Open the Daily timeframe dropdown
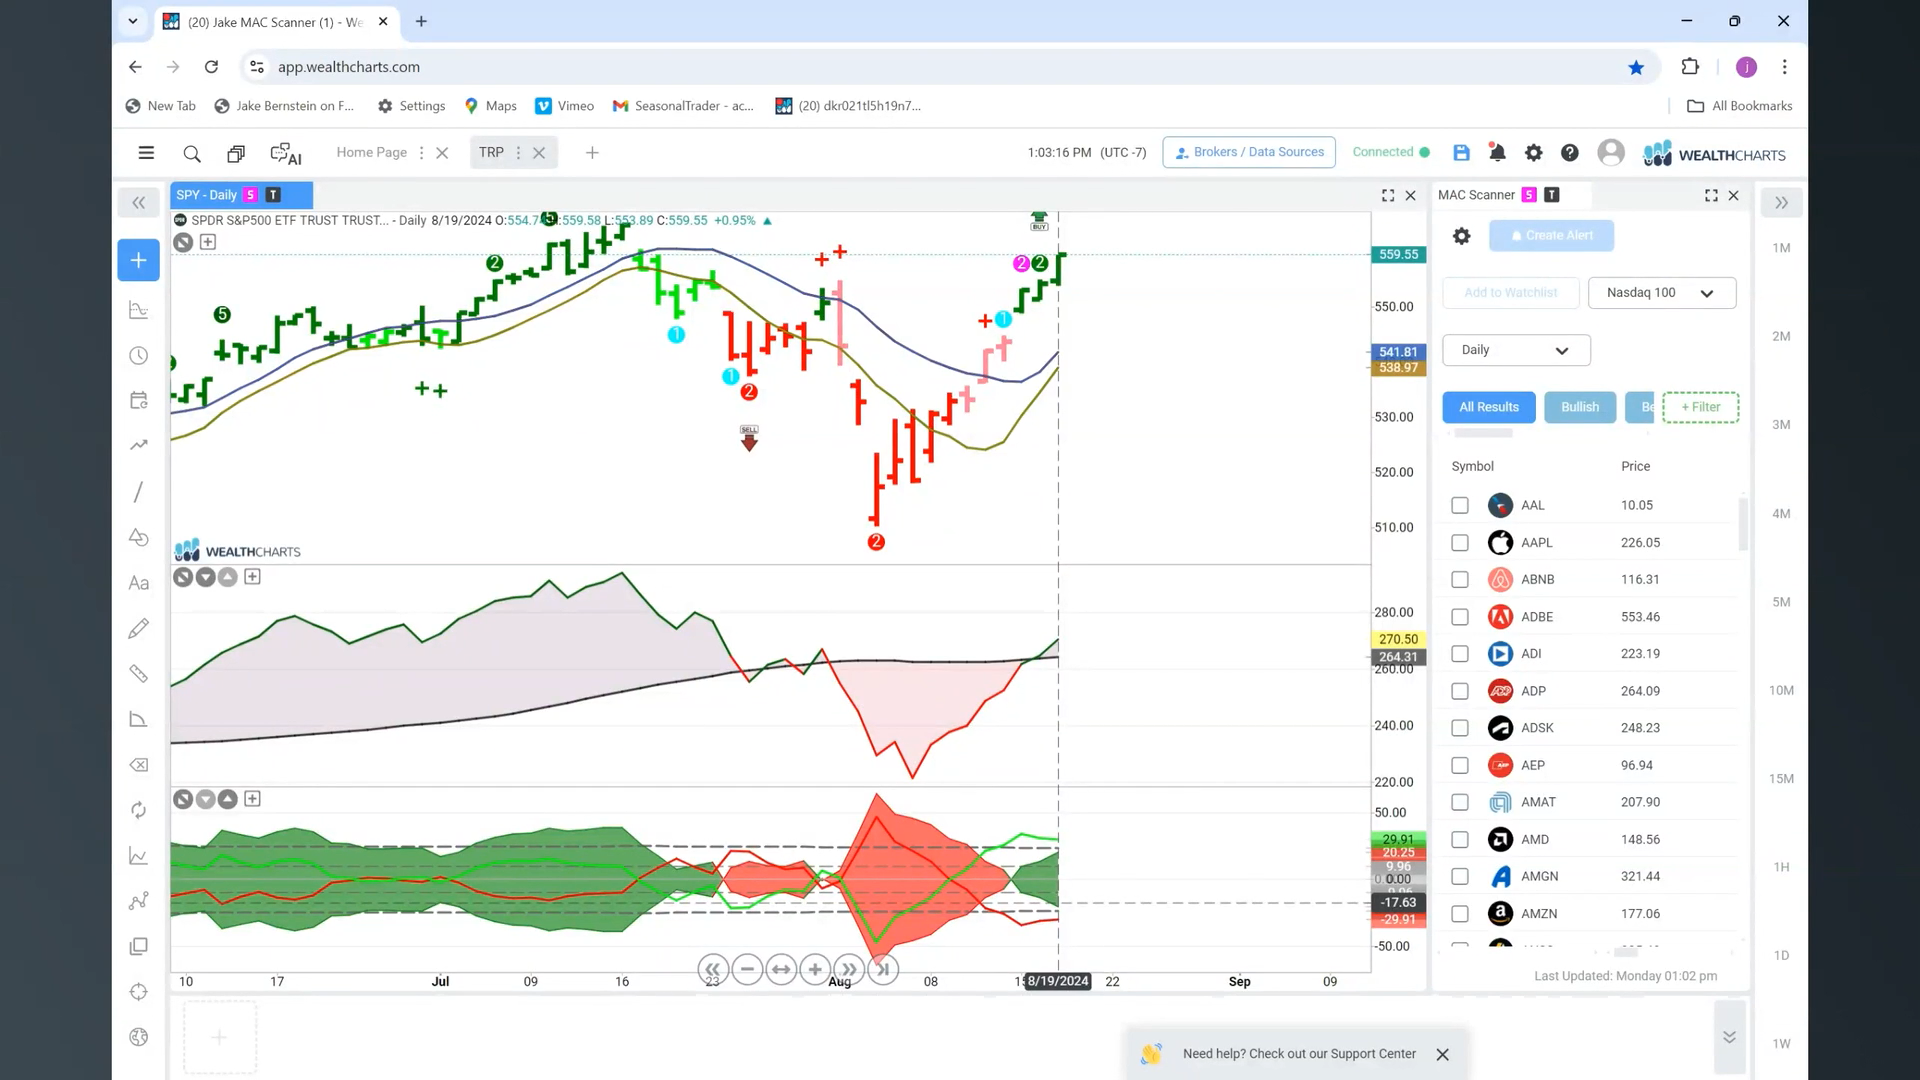The height and width of the screenshot is (1080, 1920). 1516,350
